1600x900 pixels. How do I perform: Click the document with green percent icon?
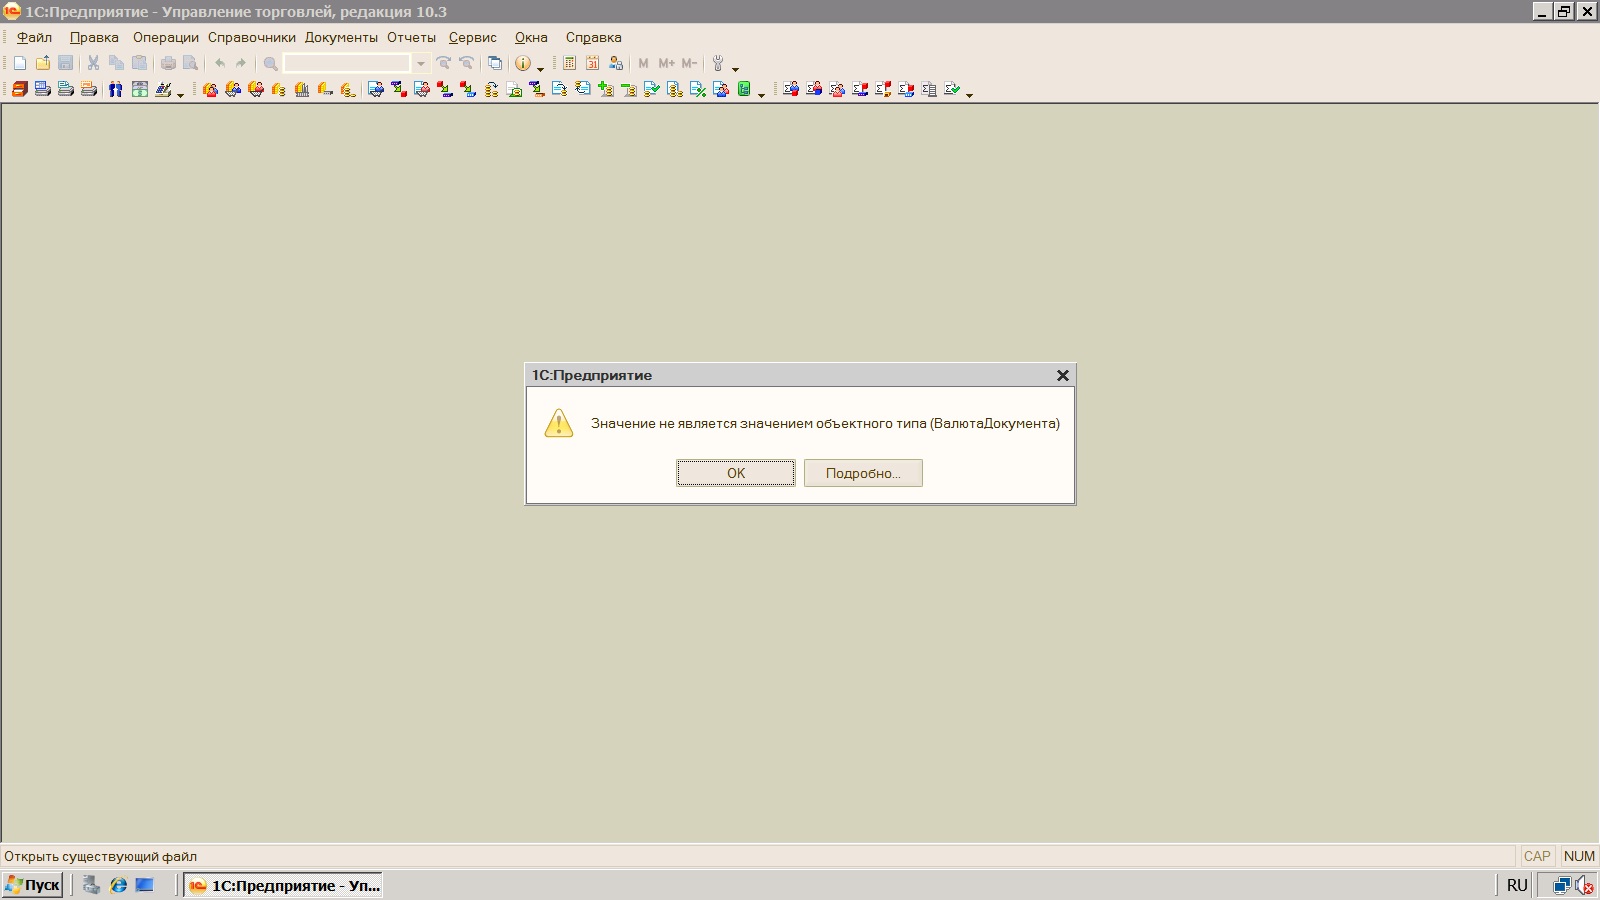(698, 89)
